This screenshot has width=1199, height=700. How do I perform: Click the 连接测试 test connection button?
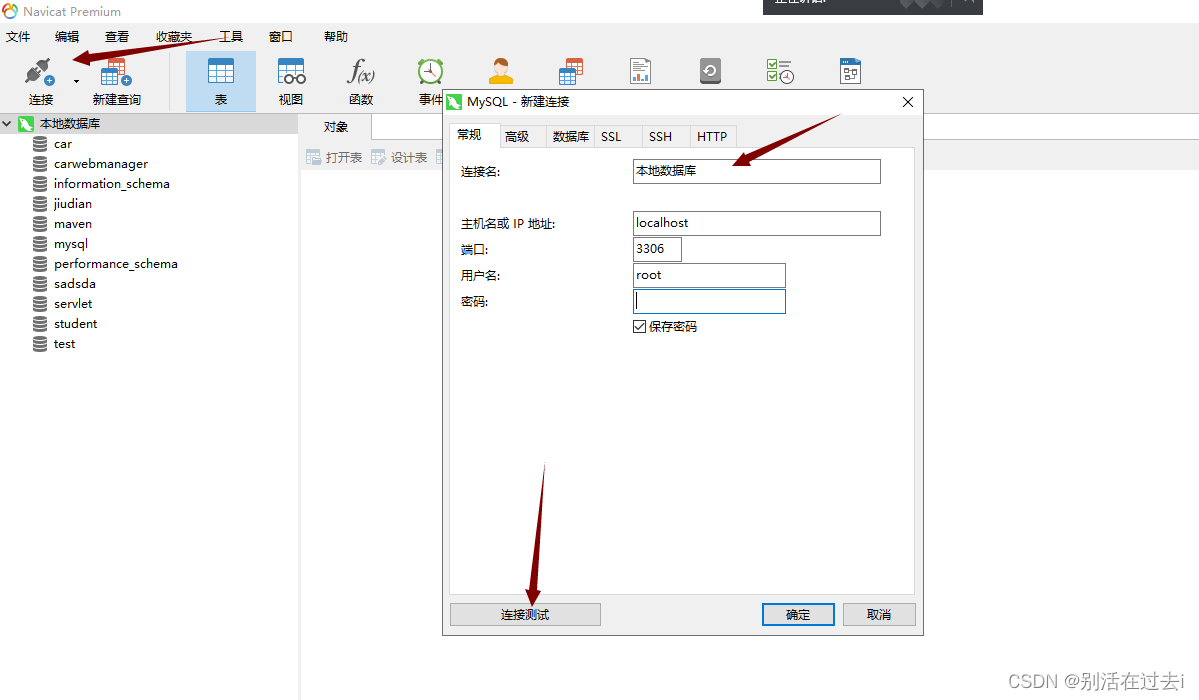(x=525, y=614)
